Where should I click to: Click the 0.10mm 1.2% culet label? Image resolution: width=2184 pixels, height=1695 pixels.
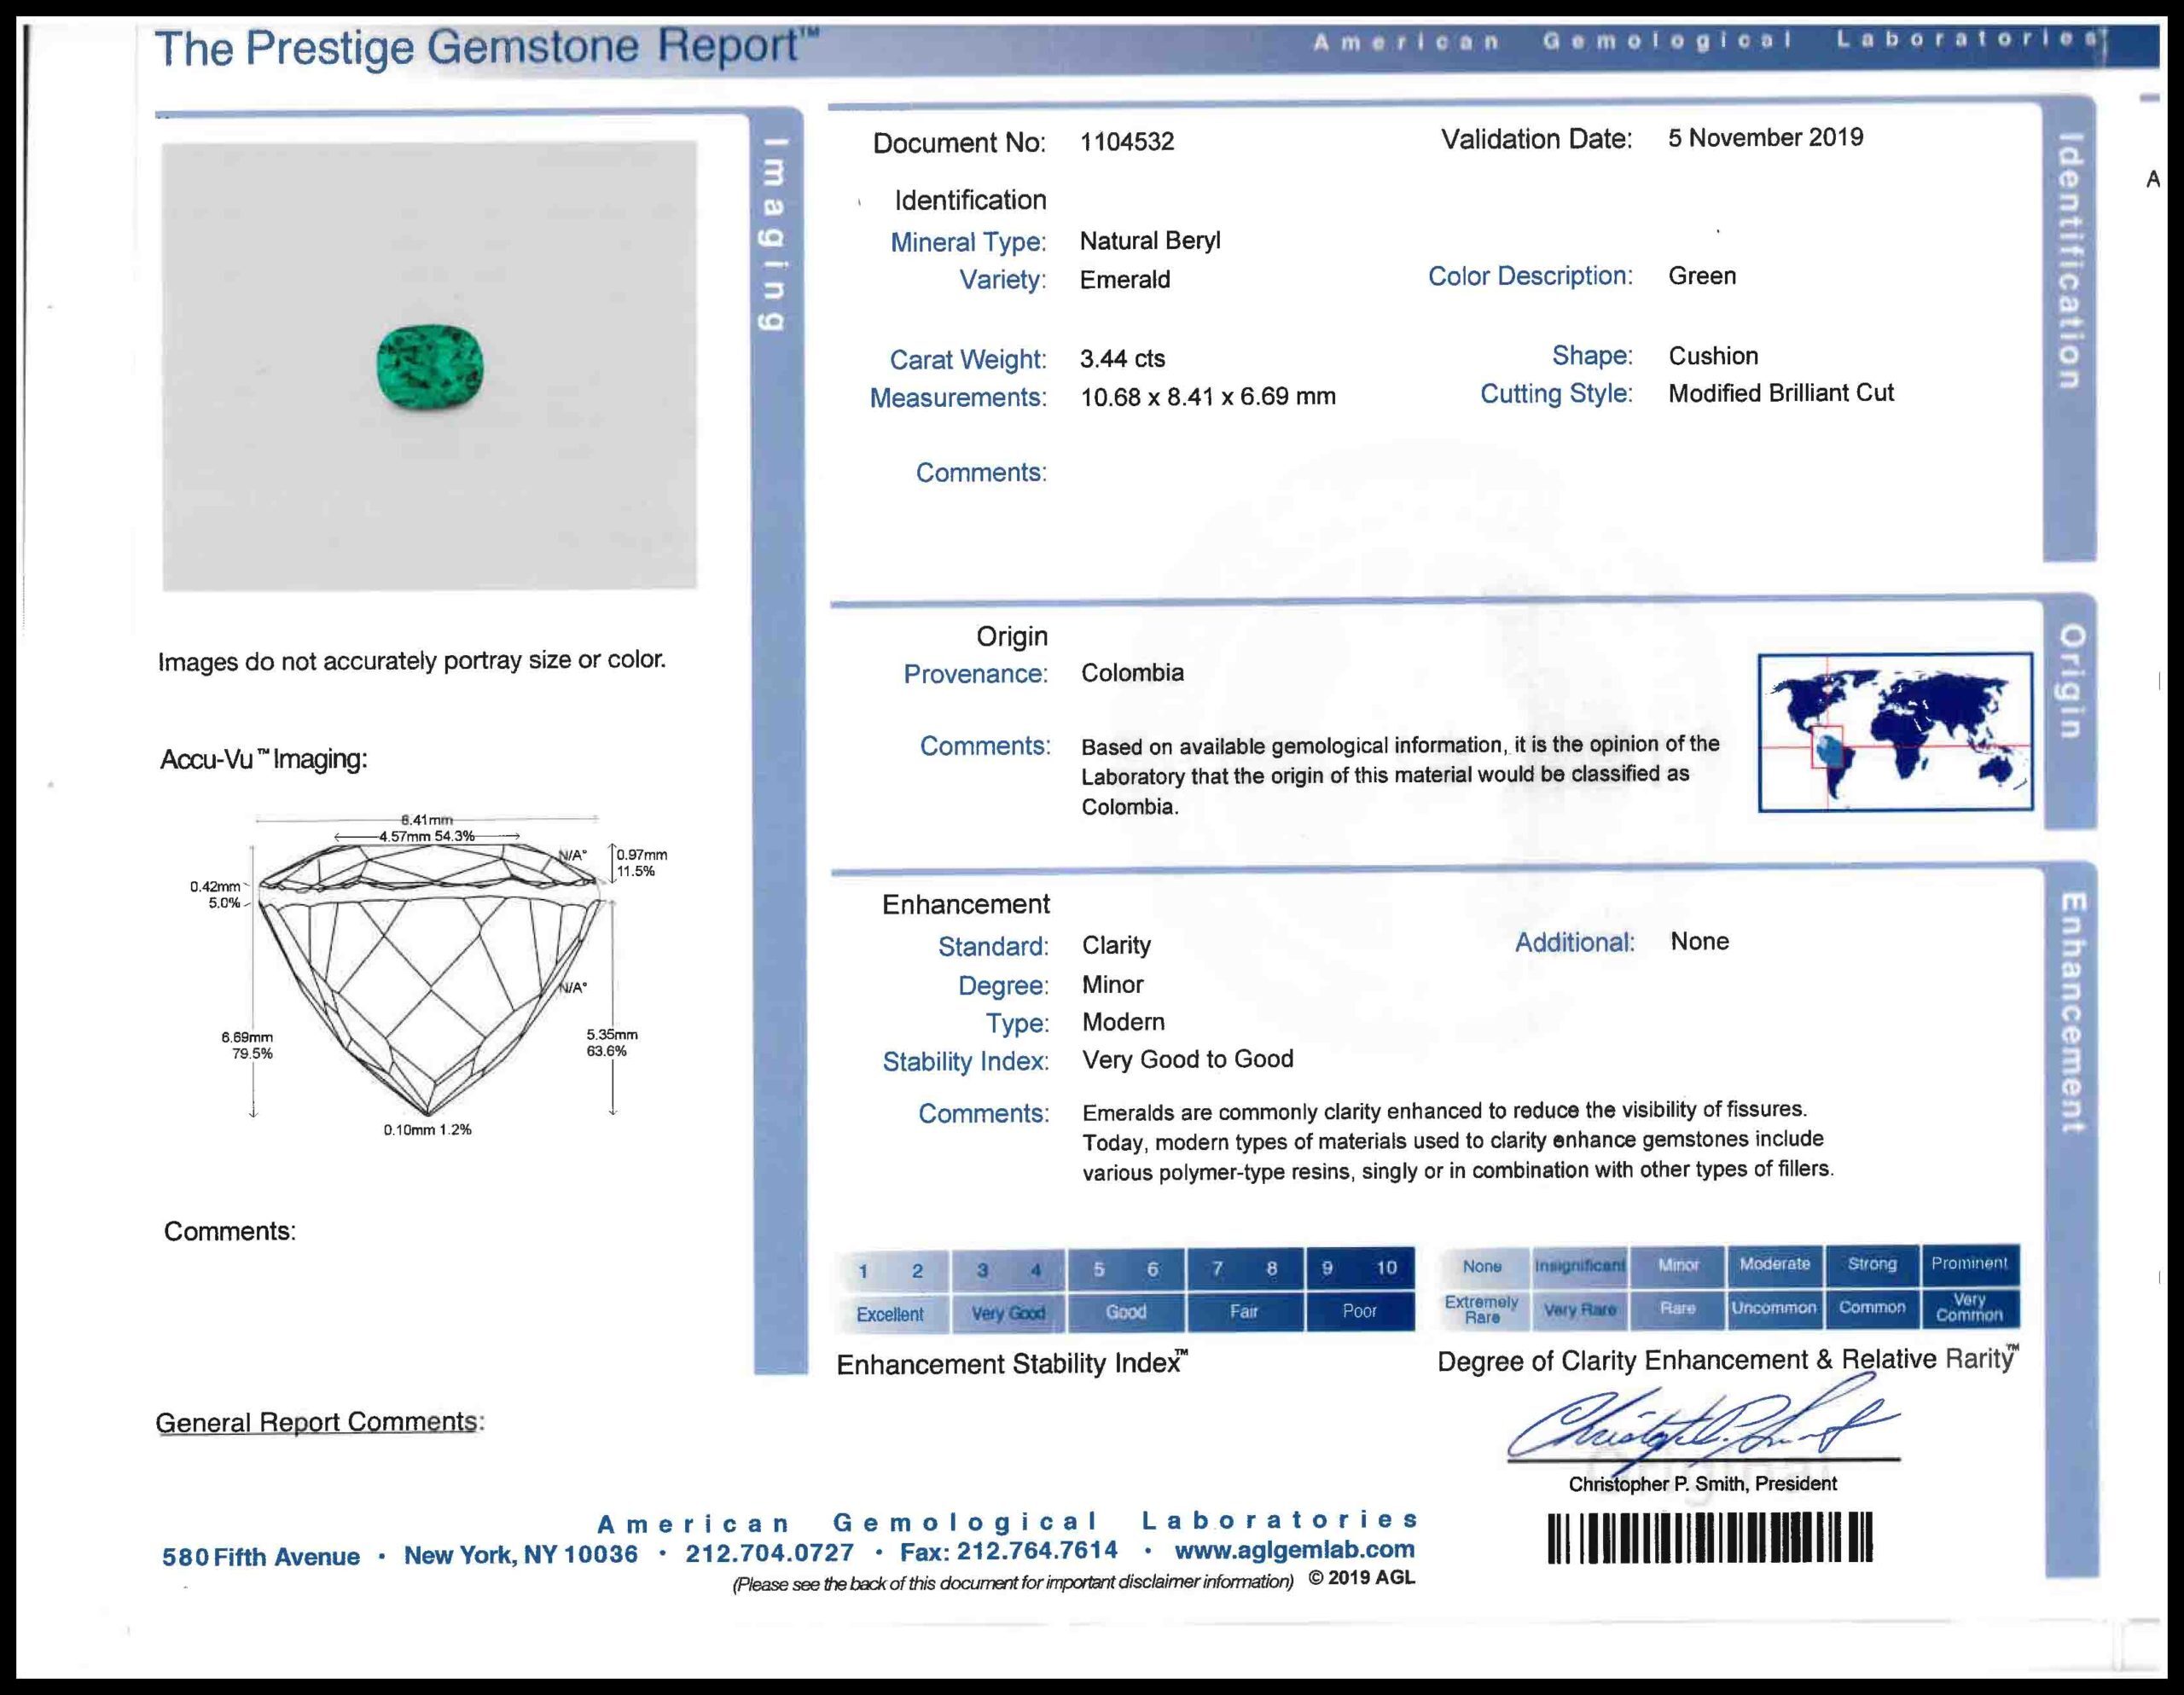427,1129
